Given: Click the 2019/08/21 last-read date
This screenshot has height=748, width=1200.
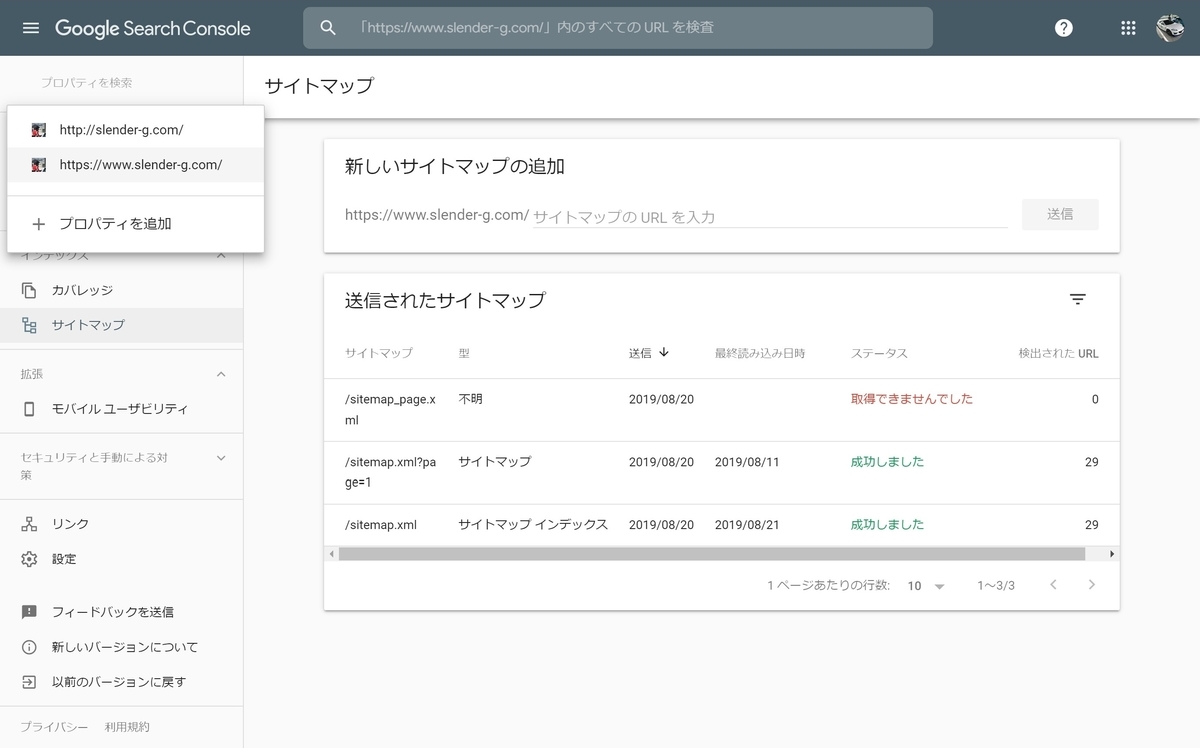Looking at the screenshot, I should (x=747, y=525).
